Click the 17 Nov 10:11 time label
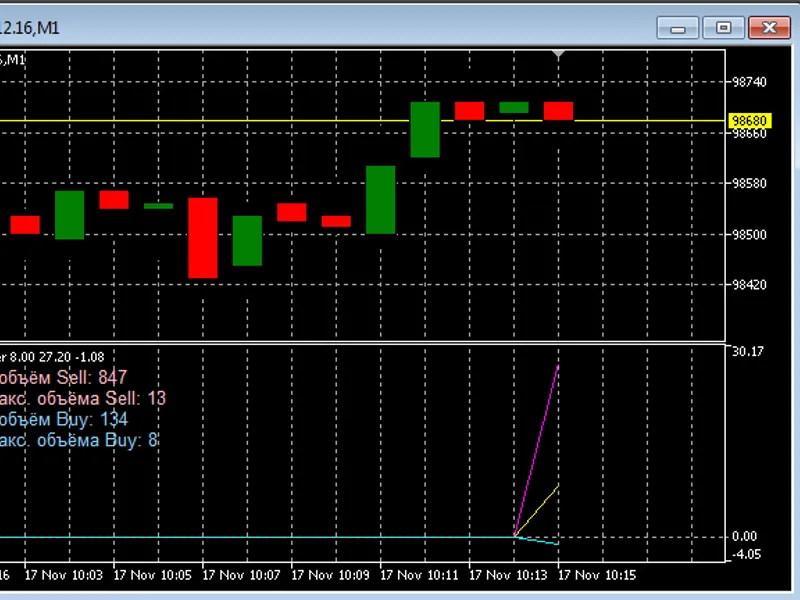 [x=419, y=576]
